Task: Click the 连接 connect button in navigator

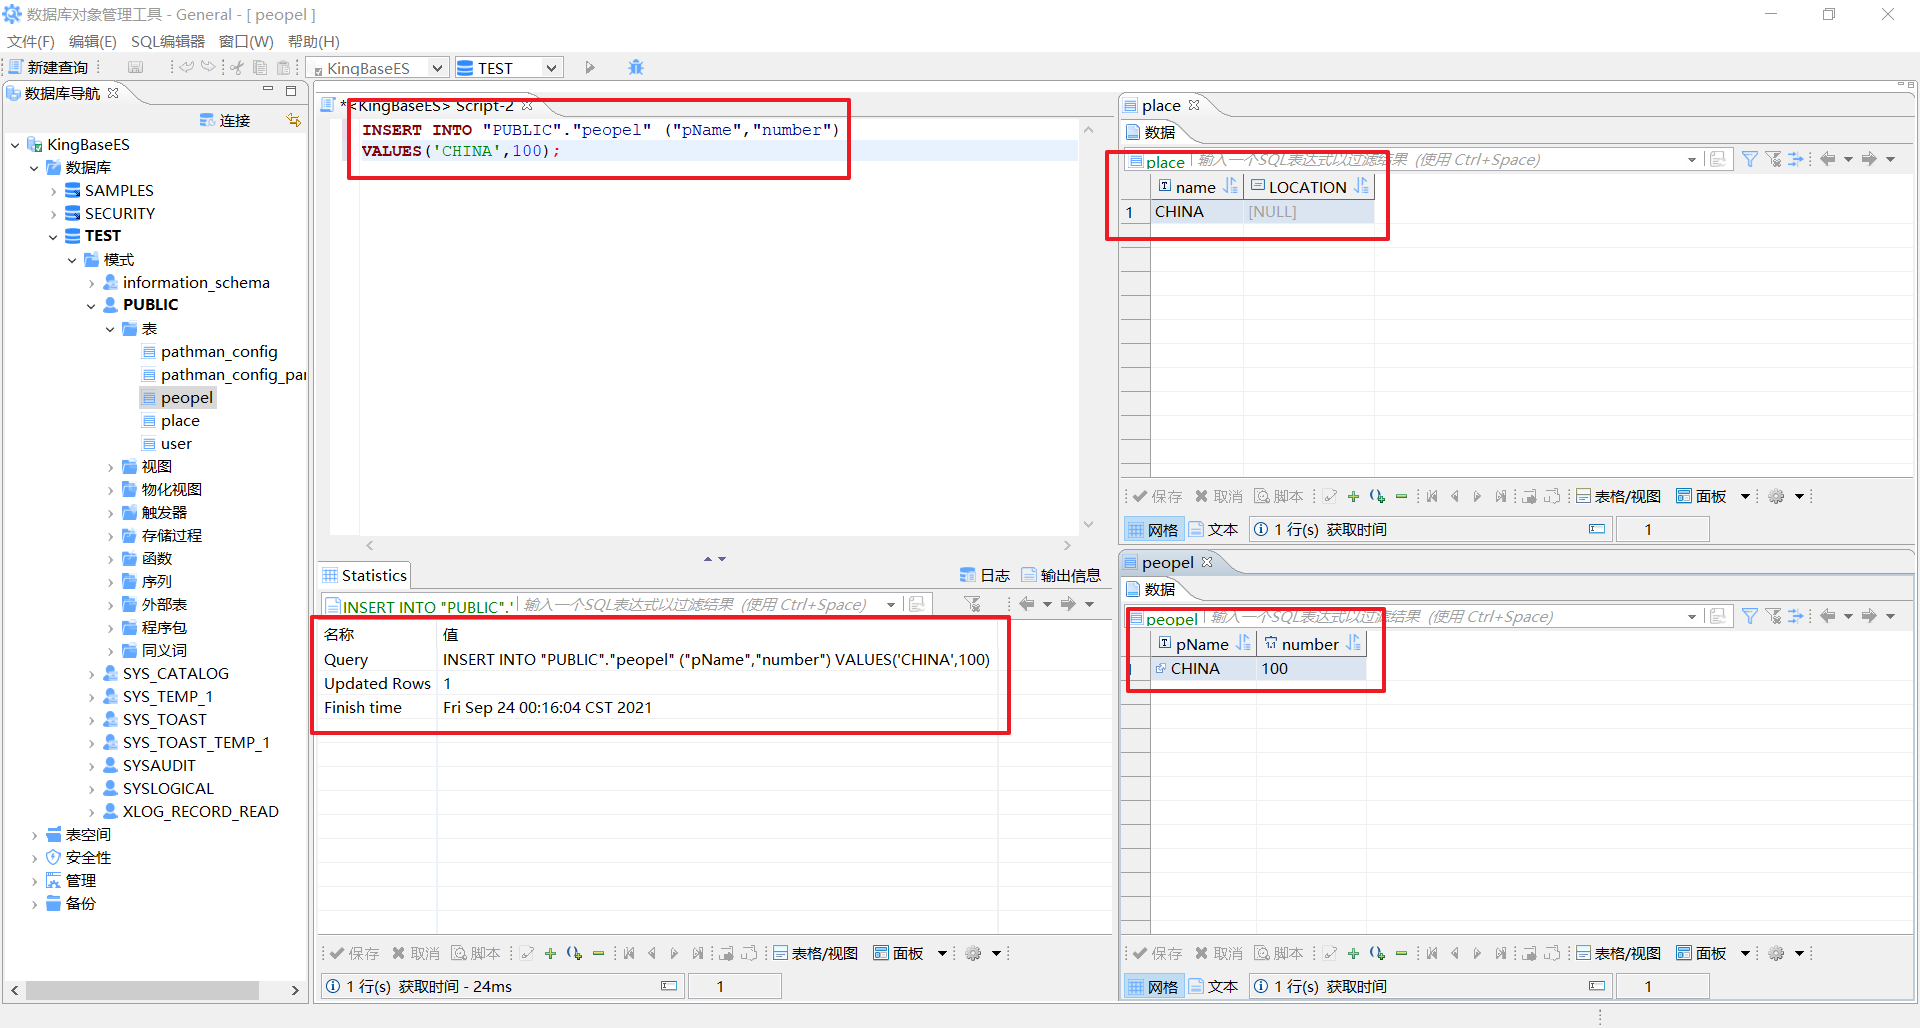Action: 225,121
